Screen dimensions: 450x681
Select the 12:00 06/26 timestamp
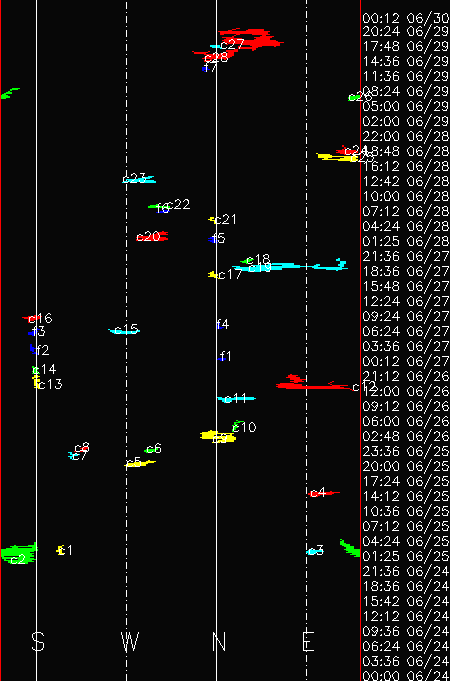click(x=406, y=391)
